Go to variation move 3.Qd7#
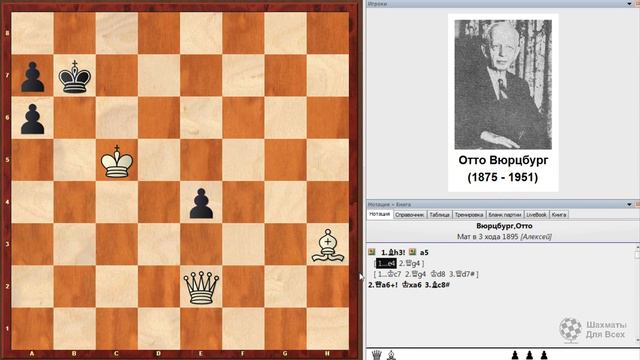The image size is (640, 360). click(x=462, y=274)
